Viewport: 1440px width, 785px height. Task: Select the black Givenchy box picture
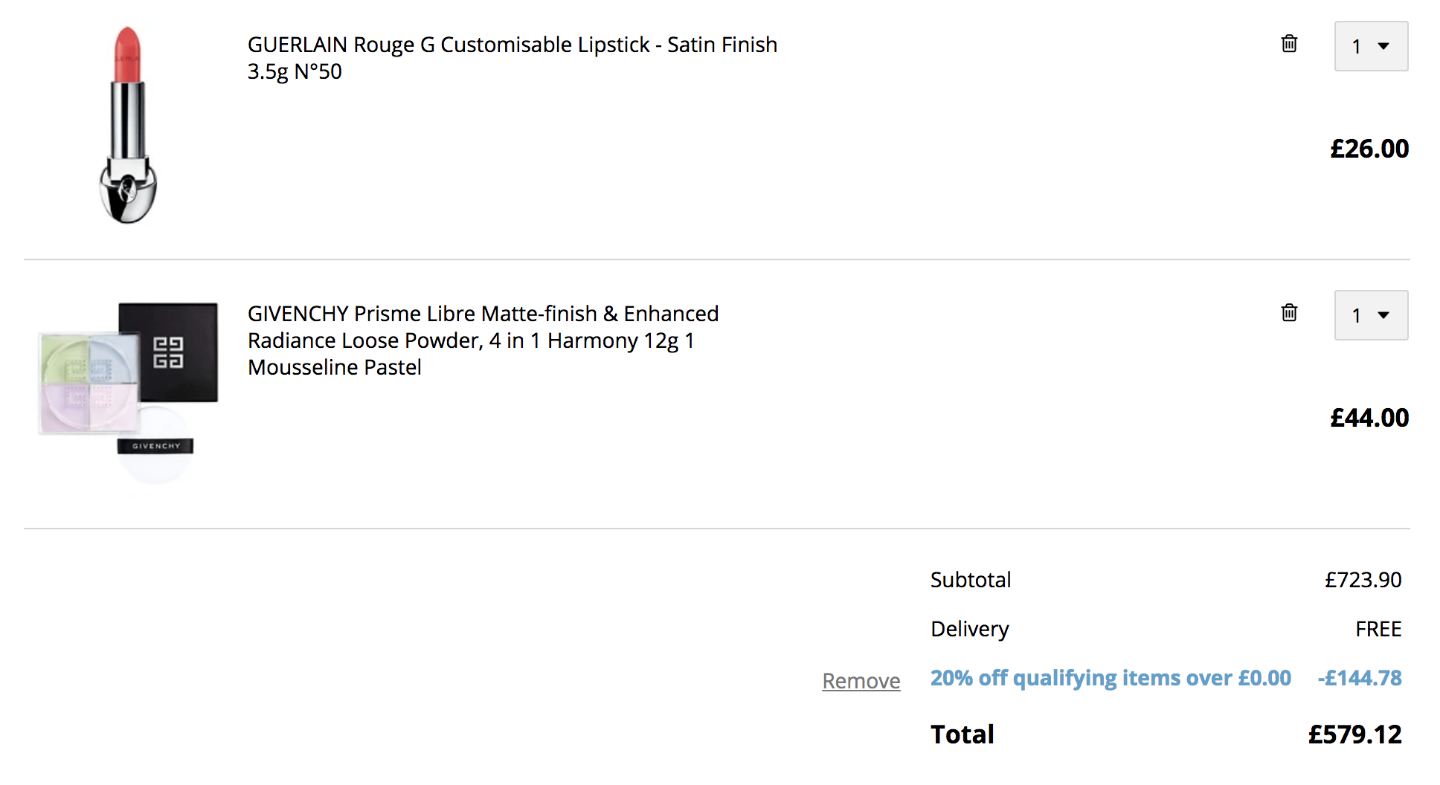tap(168, 352)
